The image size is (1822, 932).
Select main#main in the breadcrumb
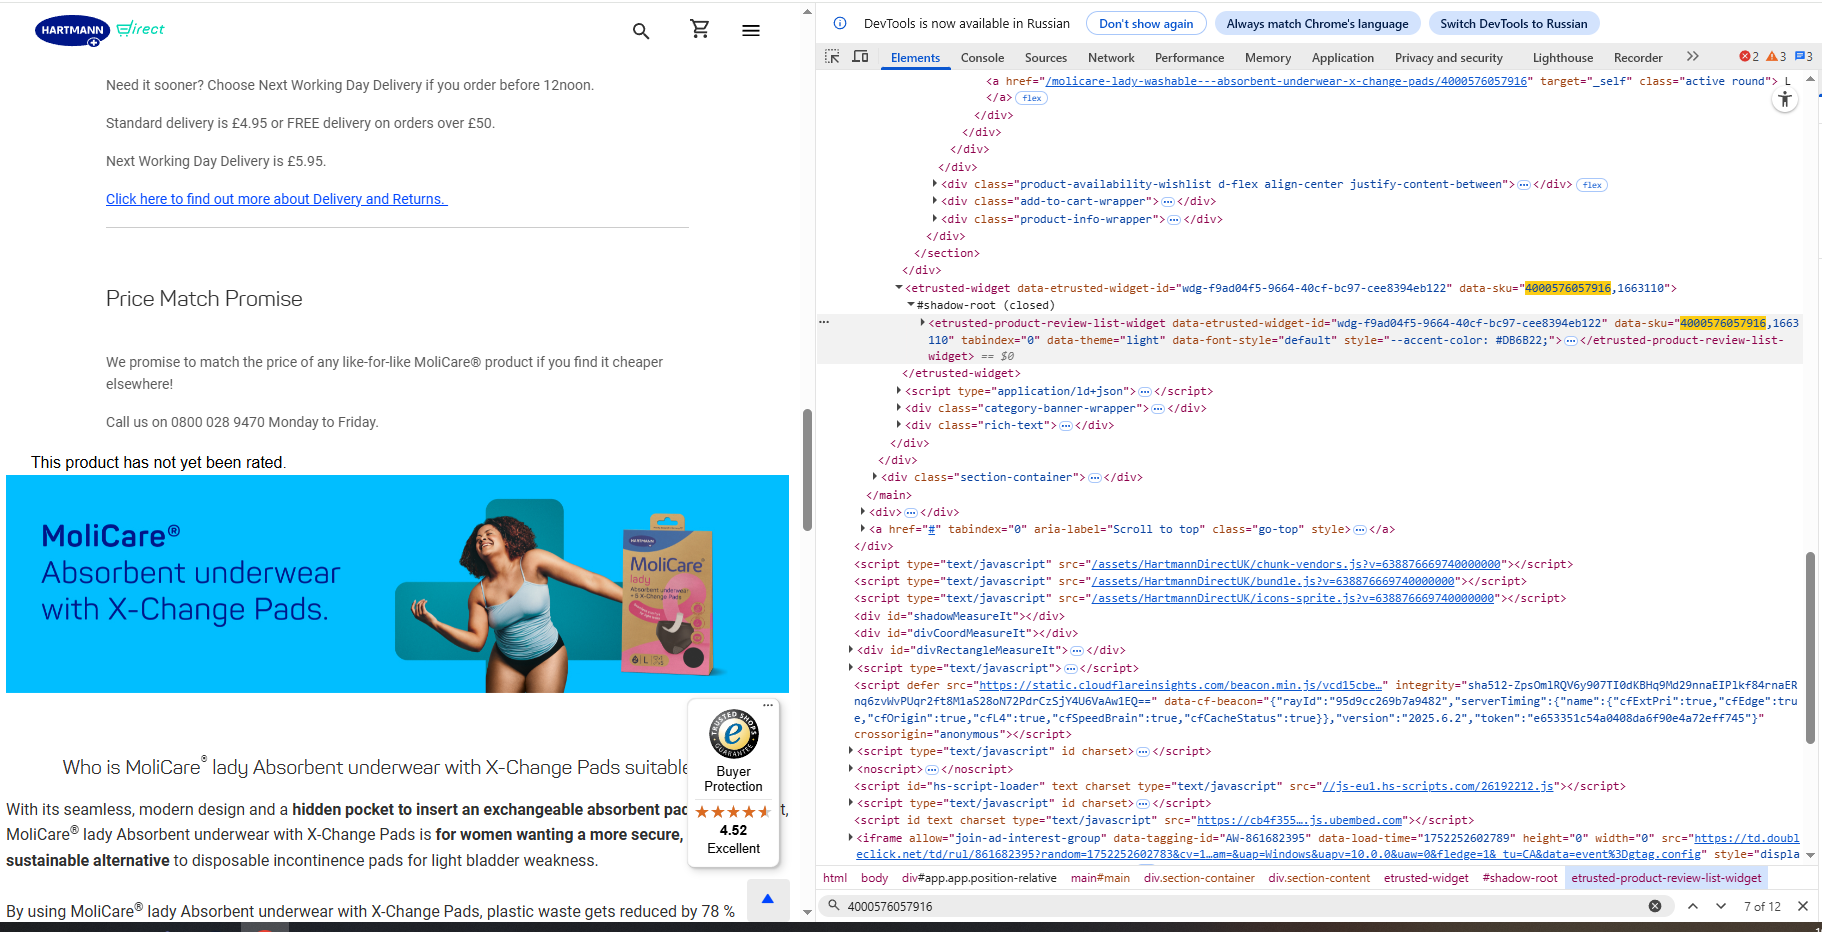[x=1100, y=878]
